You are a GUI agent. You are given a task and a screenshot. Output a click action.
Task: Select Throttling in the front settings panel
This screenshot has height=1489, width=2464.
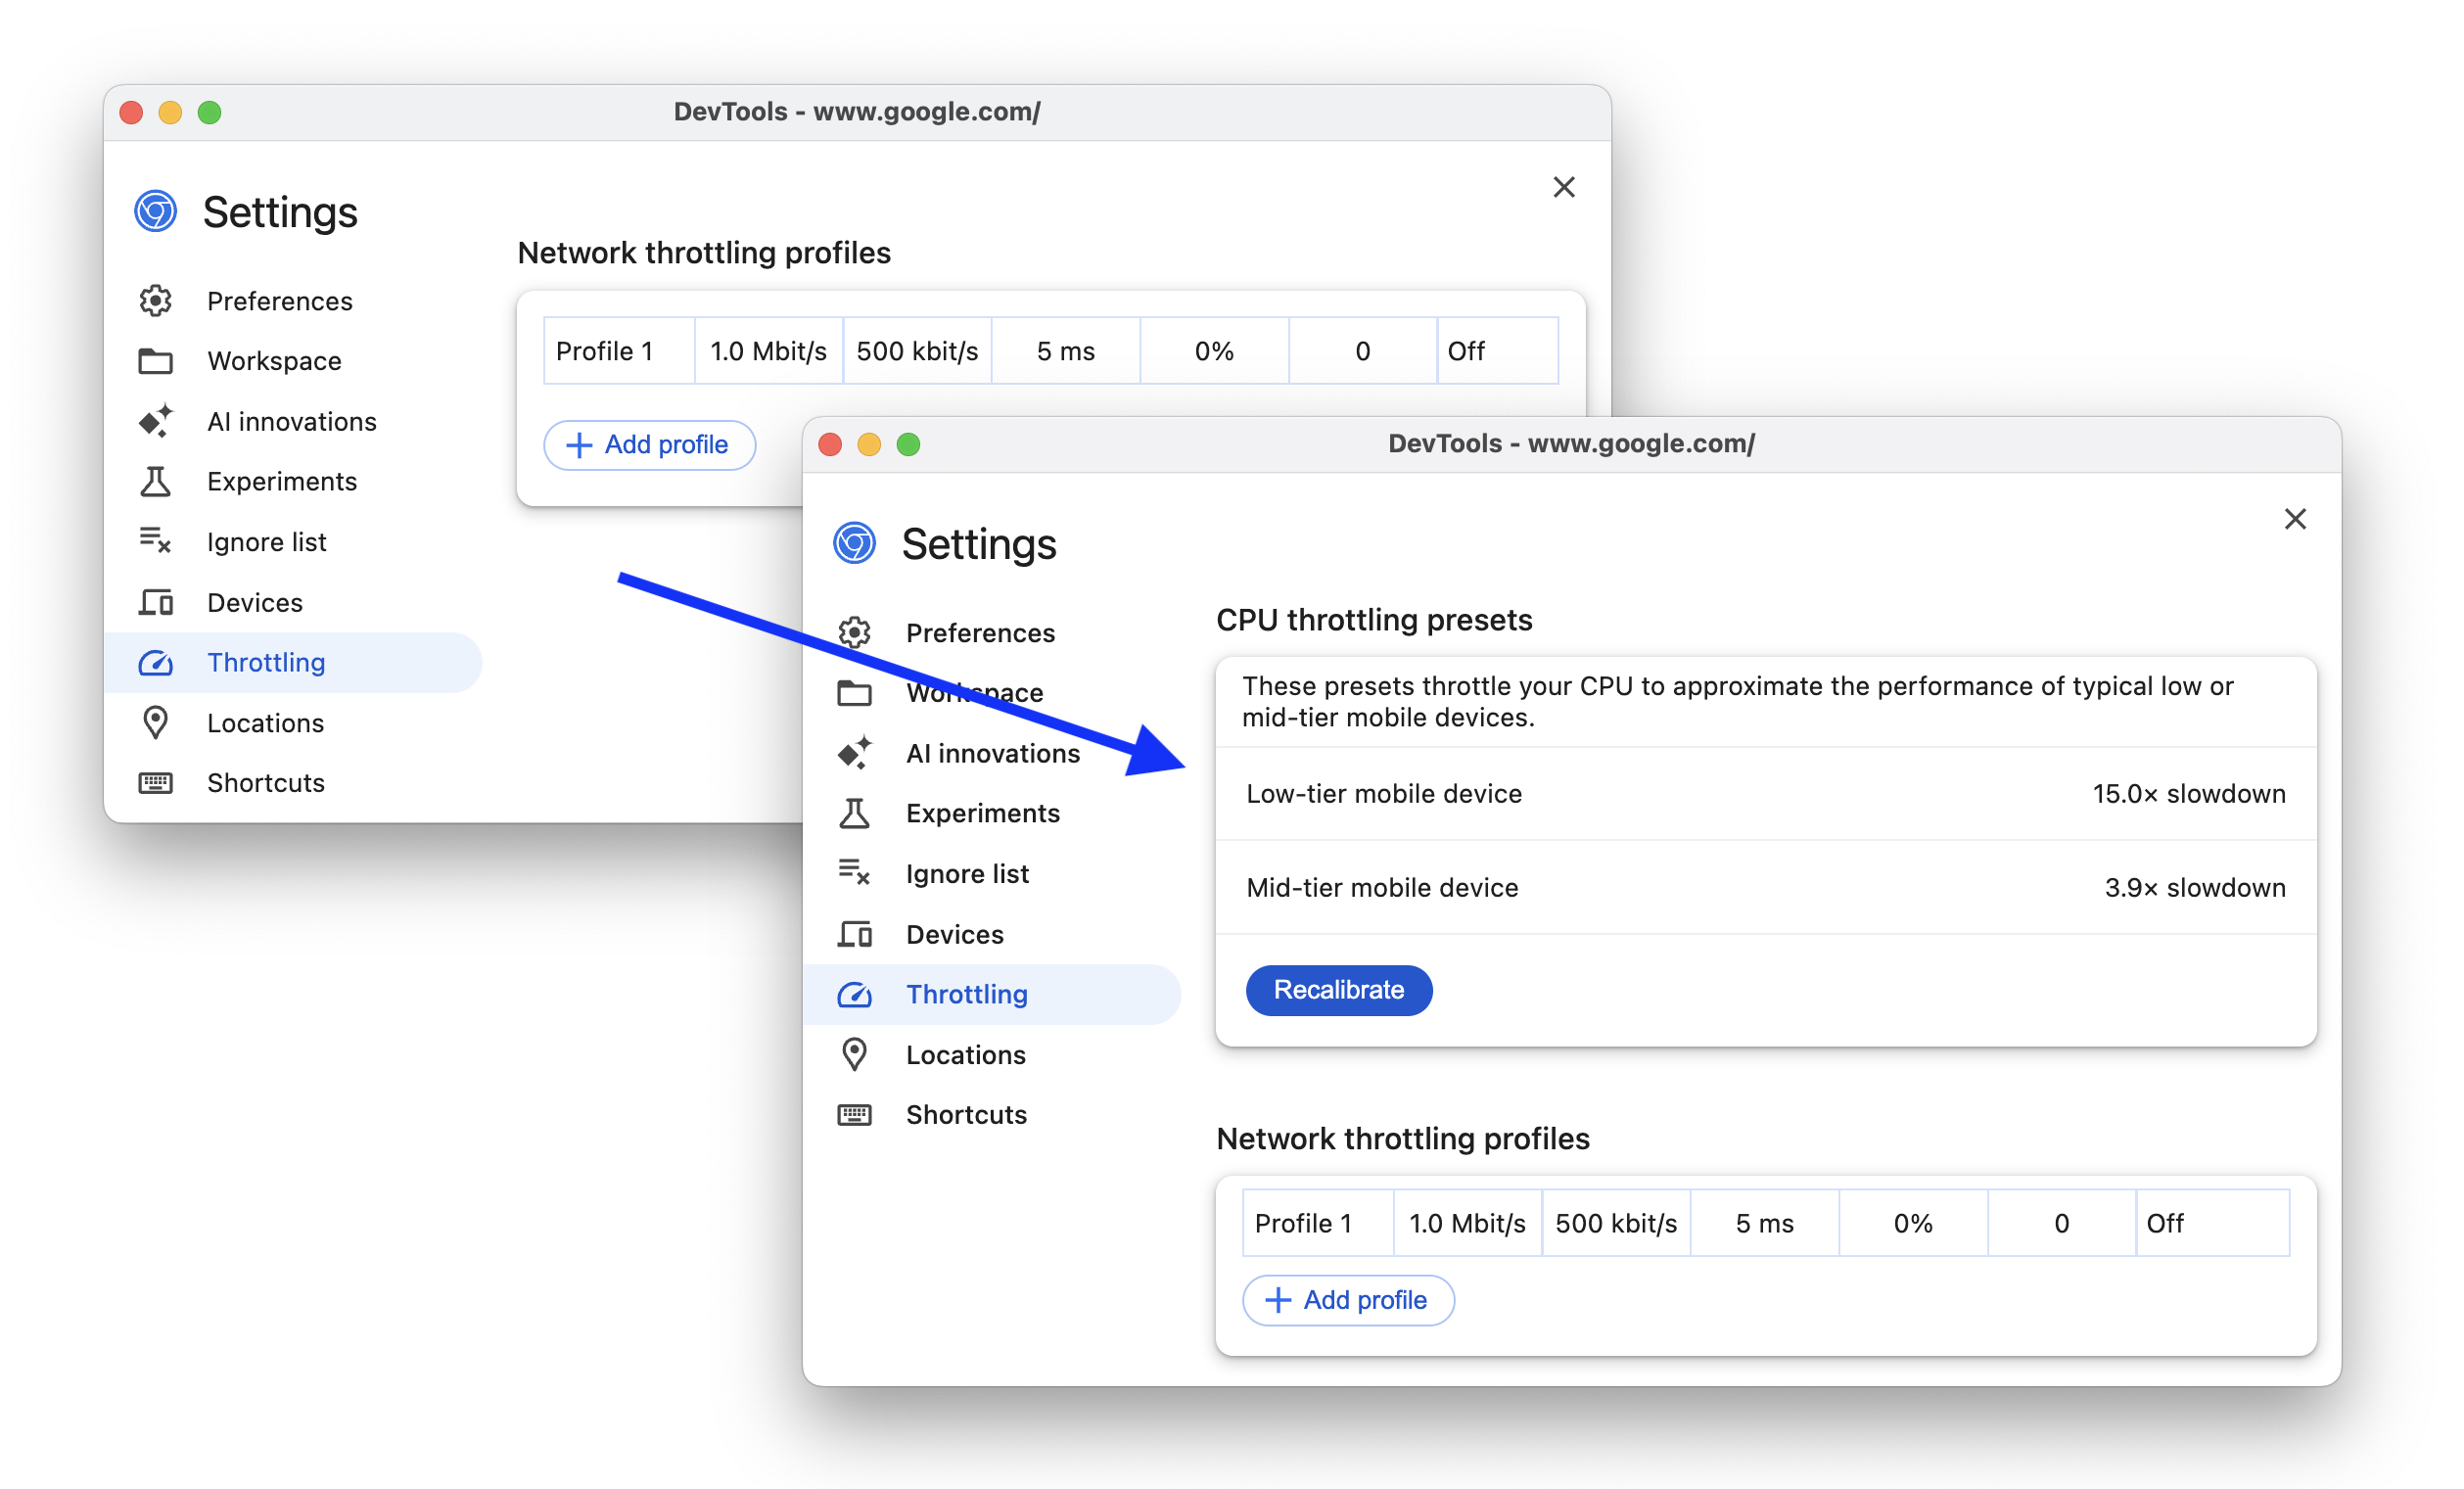pos(966,993)
